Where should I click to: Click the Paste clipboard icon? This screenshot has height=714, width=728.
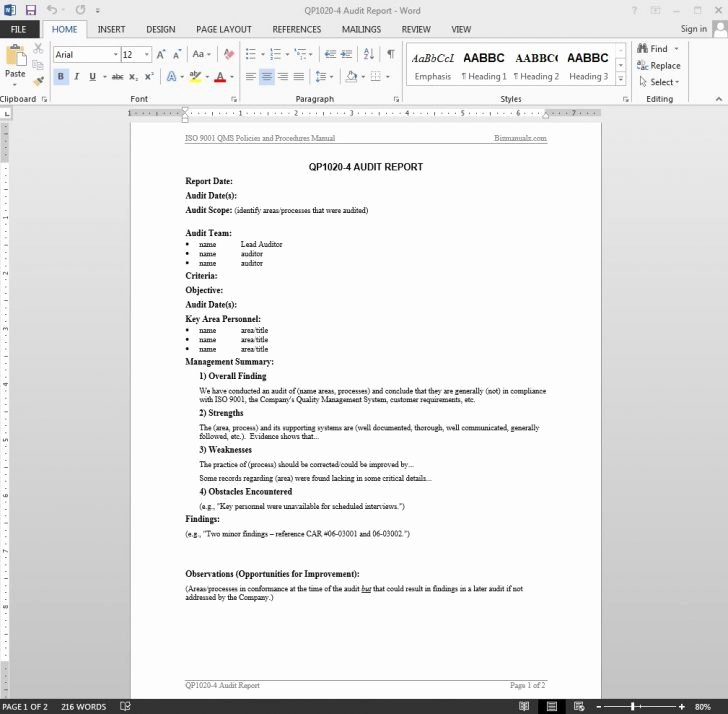[x=15, y=57]
